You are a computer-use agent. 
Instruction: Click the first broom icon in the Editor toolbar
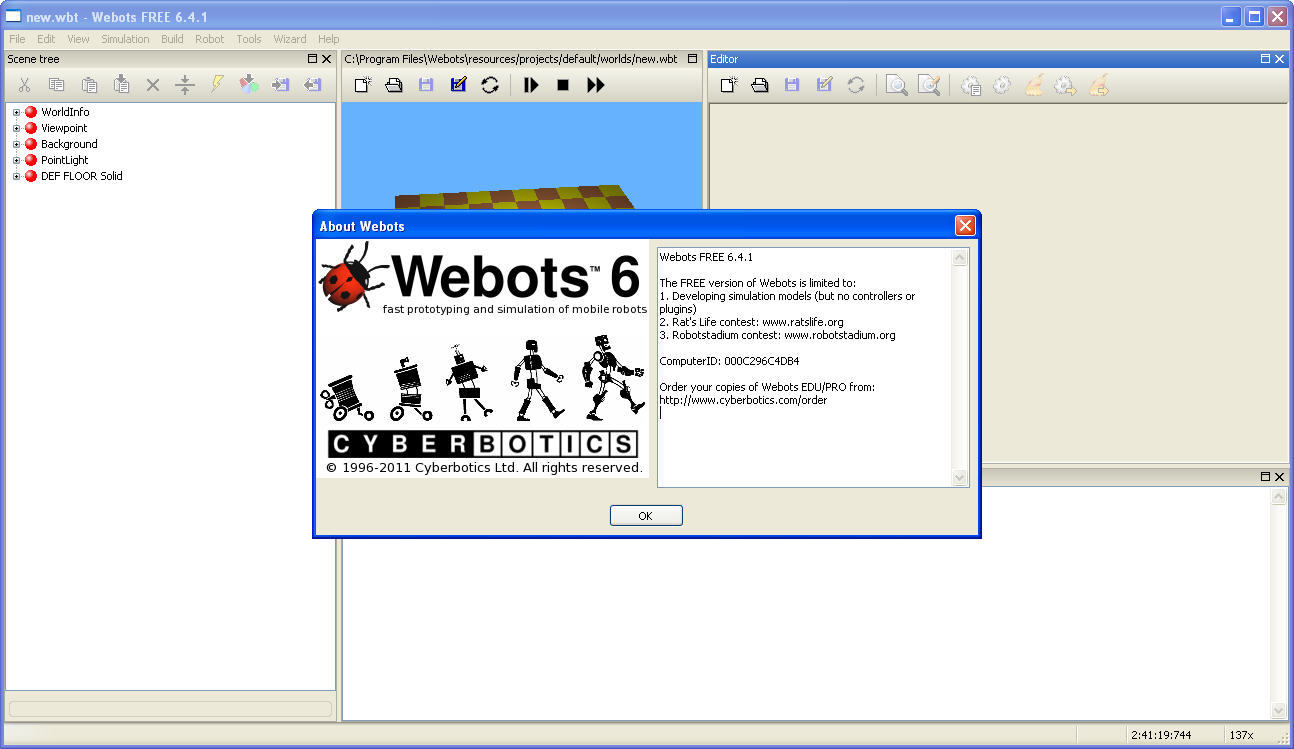point(1034,85)
